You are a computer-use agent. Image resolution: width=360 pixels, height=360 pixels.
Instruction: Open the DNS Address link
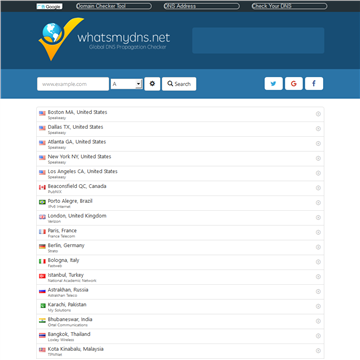pos(202,6)
